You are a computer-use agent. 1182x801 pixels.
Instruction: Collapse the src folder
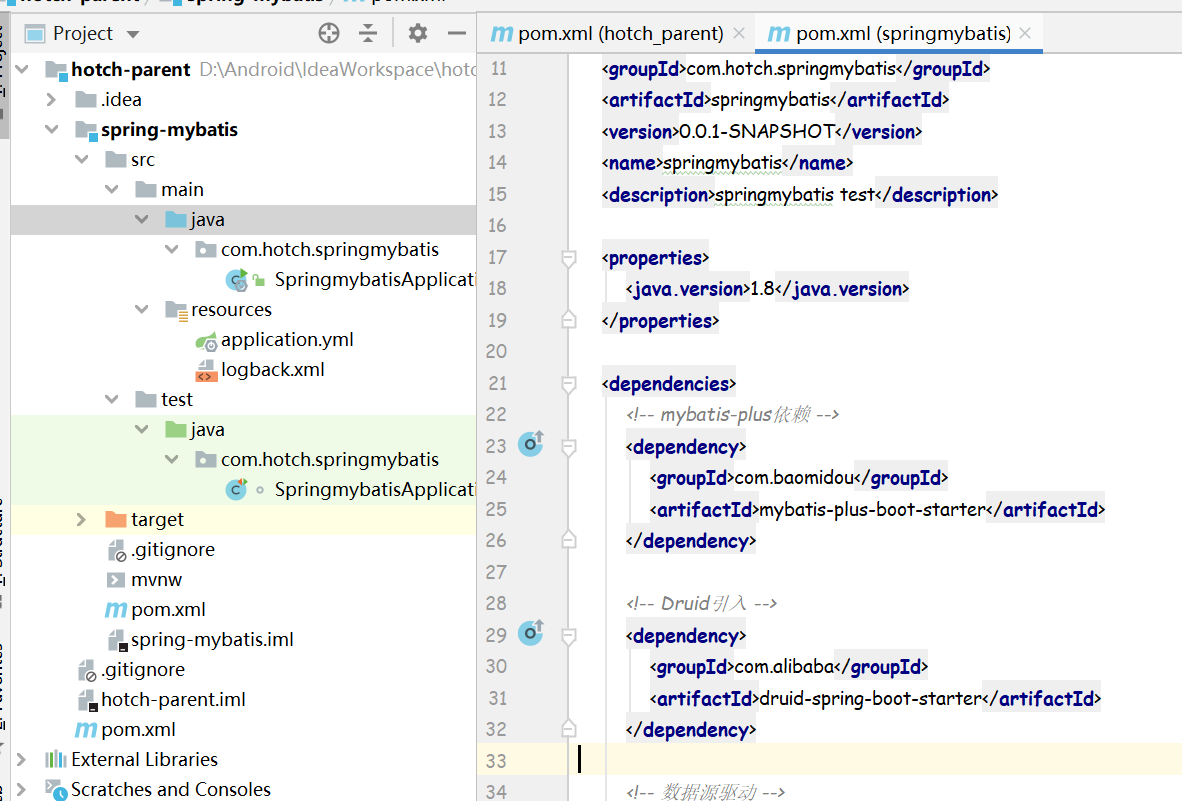(81, 160)
